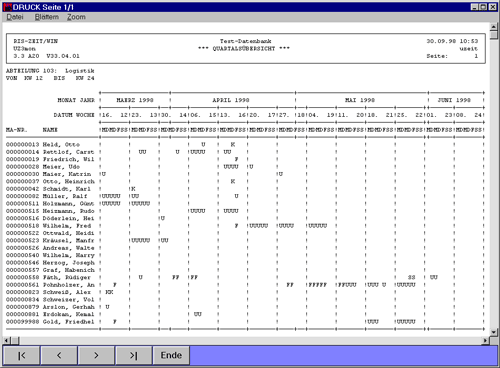The image size is (500, 368).
Task: Close the DRUCK print preview window
Action: pos(492,7)
